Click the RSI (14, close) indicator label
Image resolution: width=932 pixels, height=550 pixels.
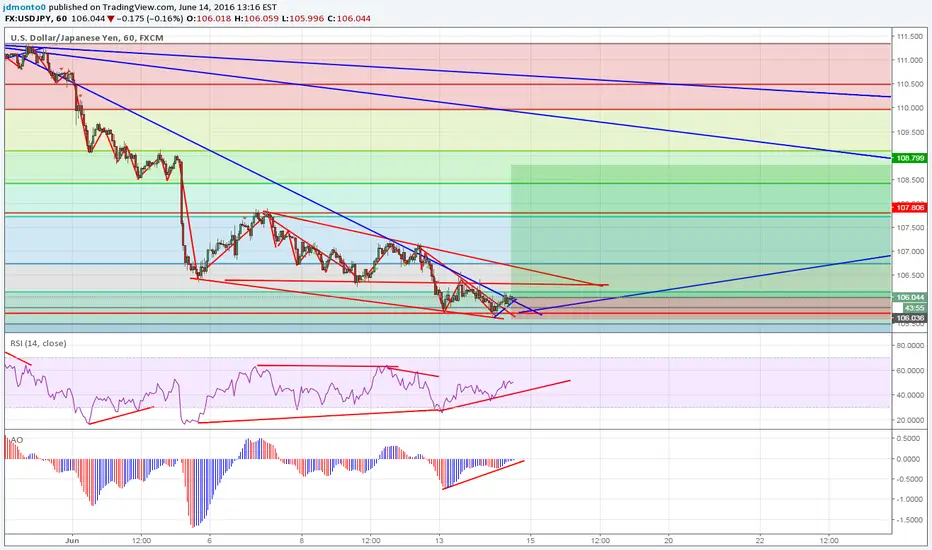click(38, 343)
